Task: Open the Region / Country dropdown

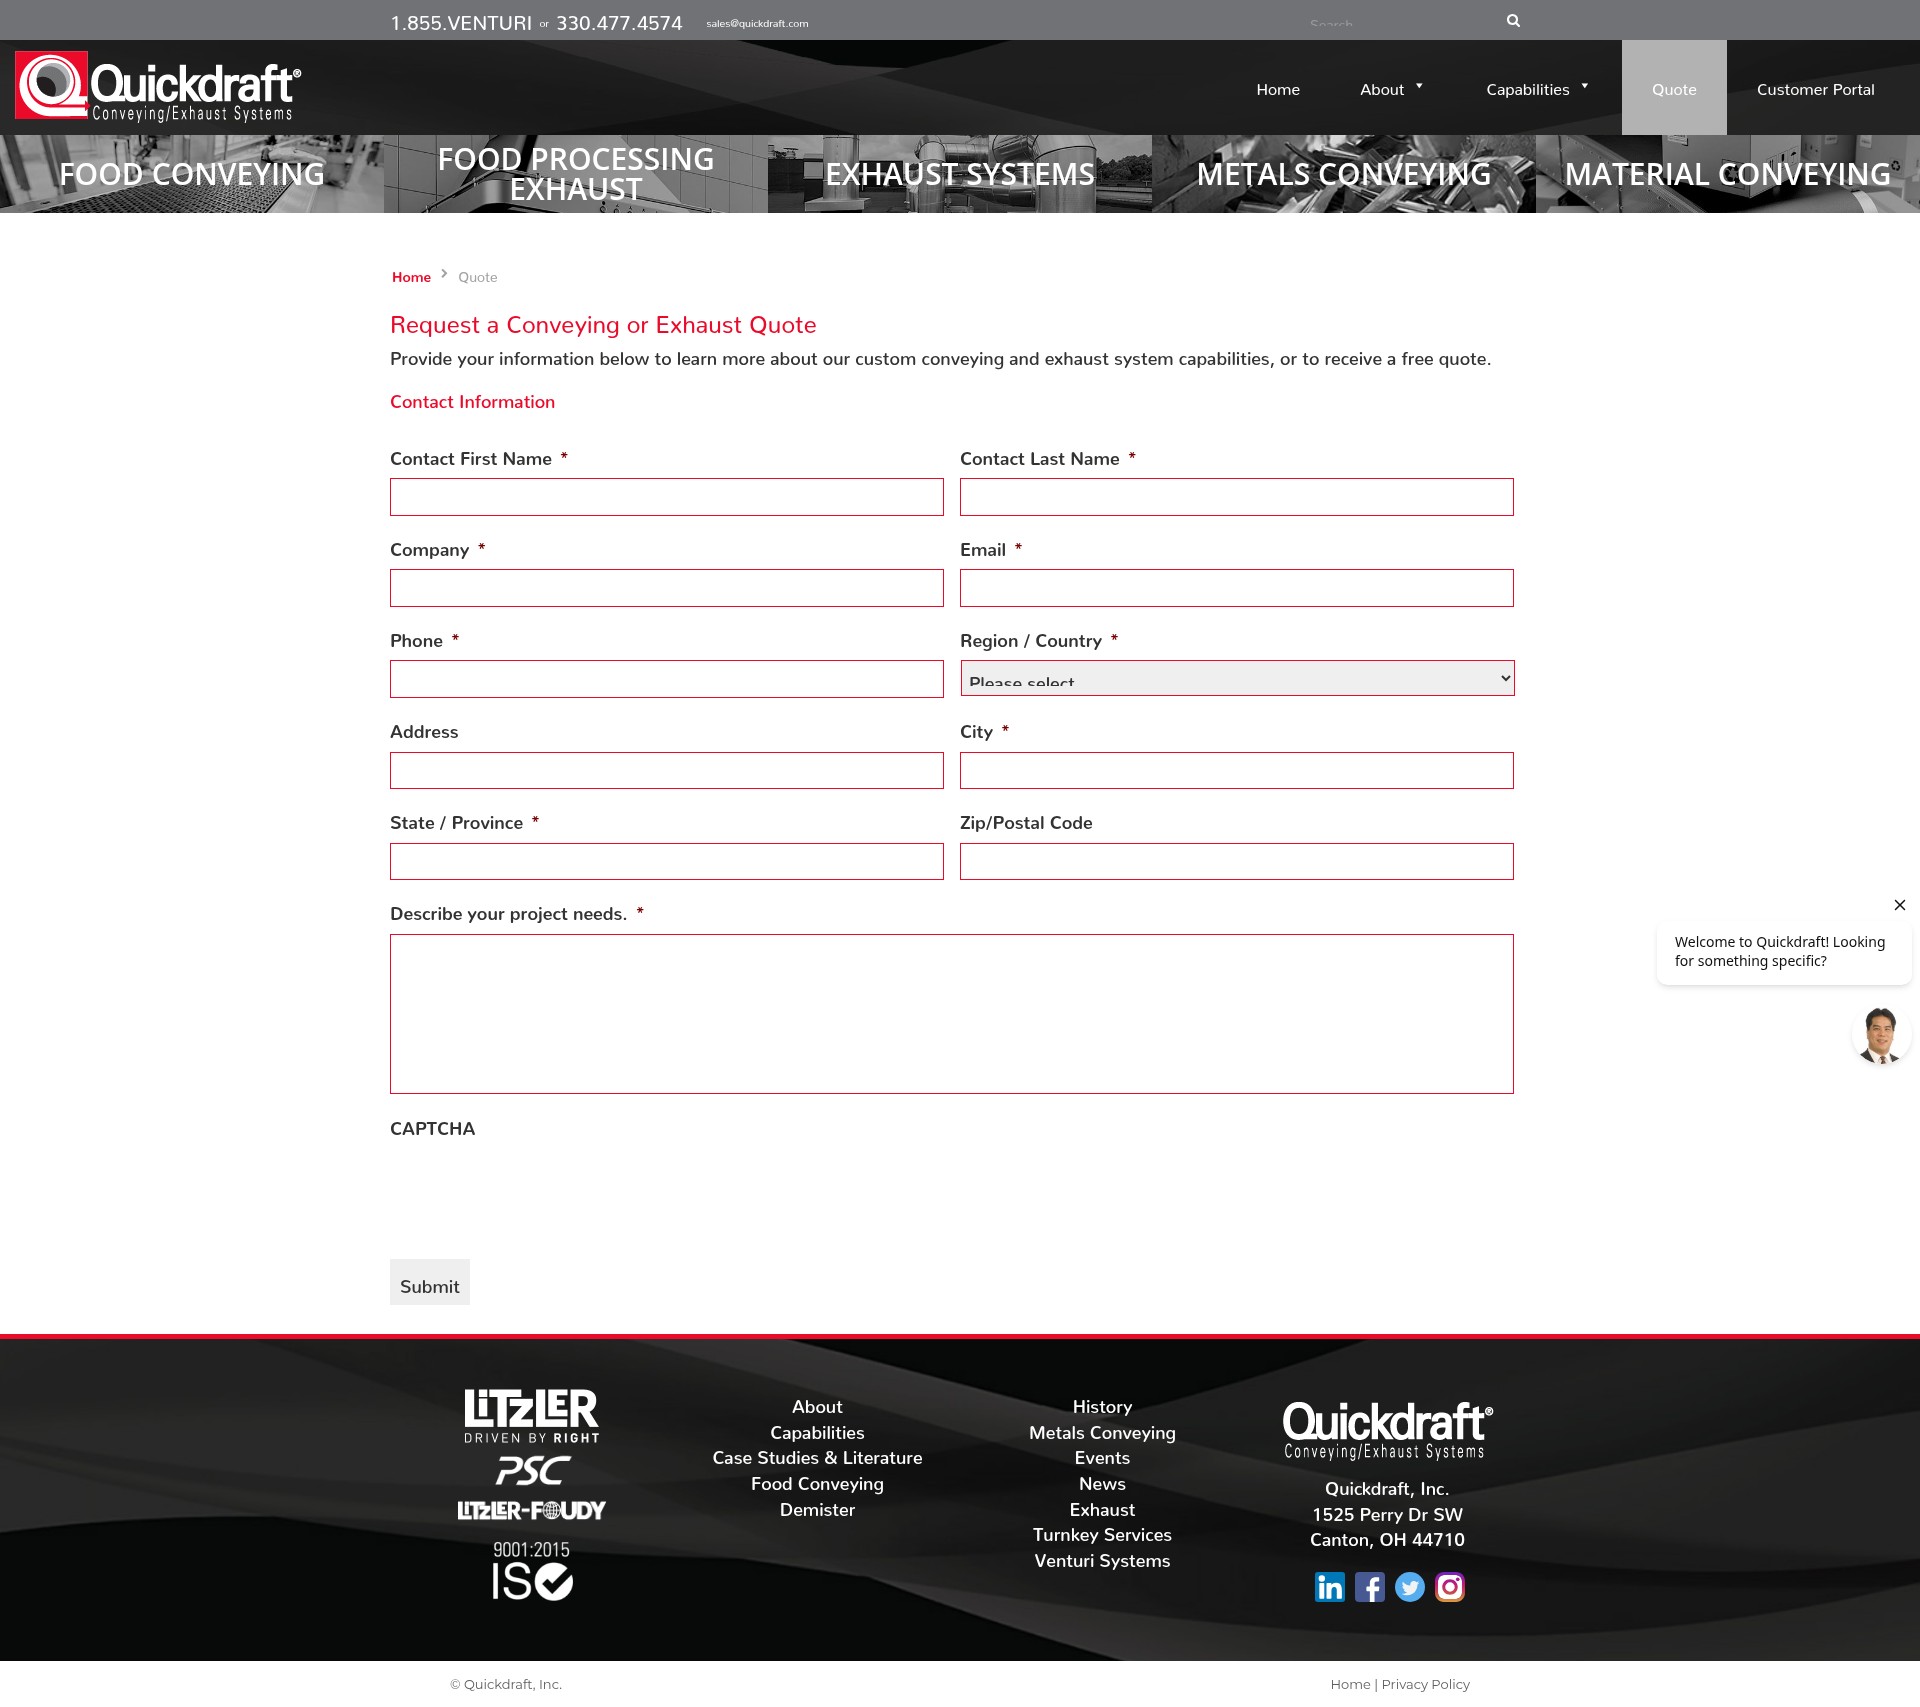Action: (x=1237, y=678)
